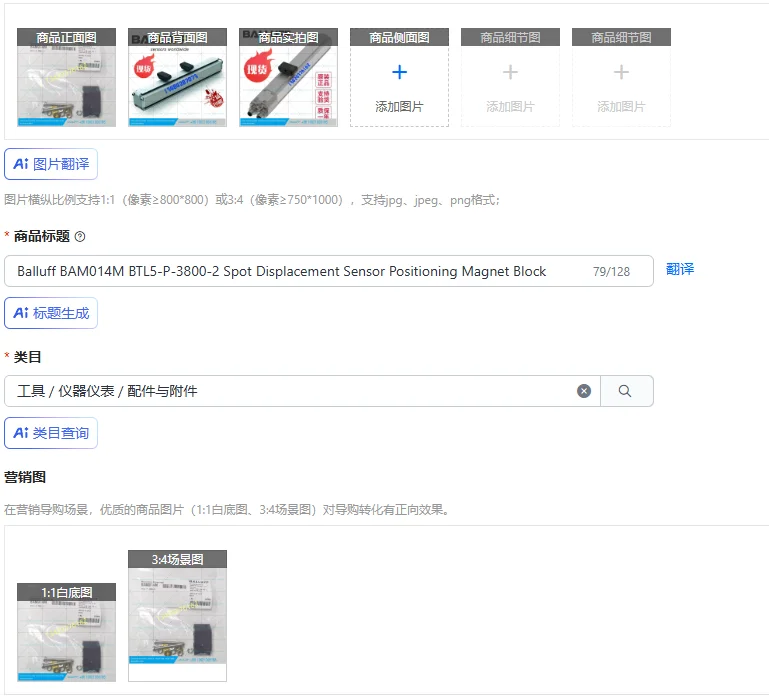Click the AI 标题生成 button
Screen dimensions: 769x697
click(51, 313)
